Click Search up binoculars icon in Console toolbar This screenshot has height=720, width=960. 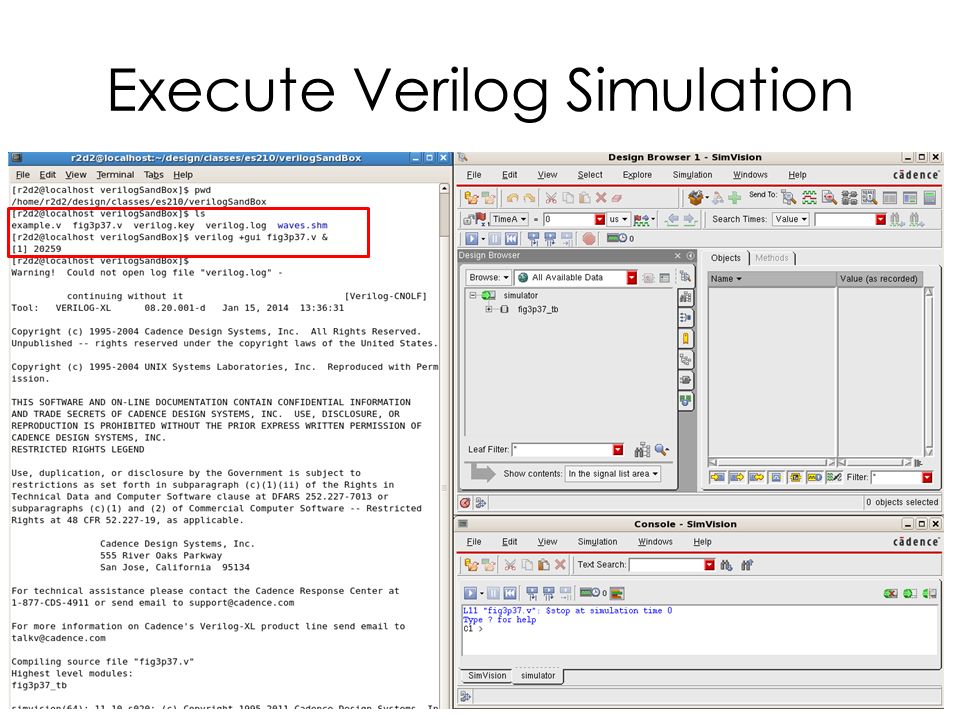pyautogui.click(x=746, y=564)
